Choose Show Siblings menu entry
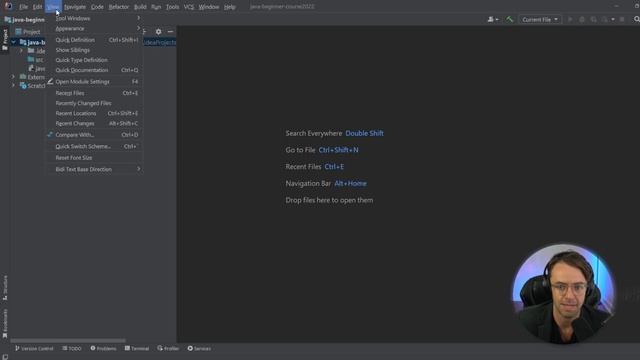 pyautogui.click(x=94, y=50)
